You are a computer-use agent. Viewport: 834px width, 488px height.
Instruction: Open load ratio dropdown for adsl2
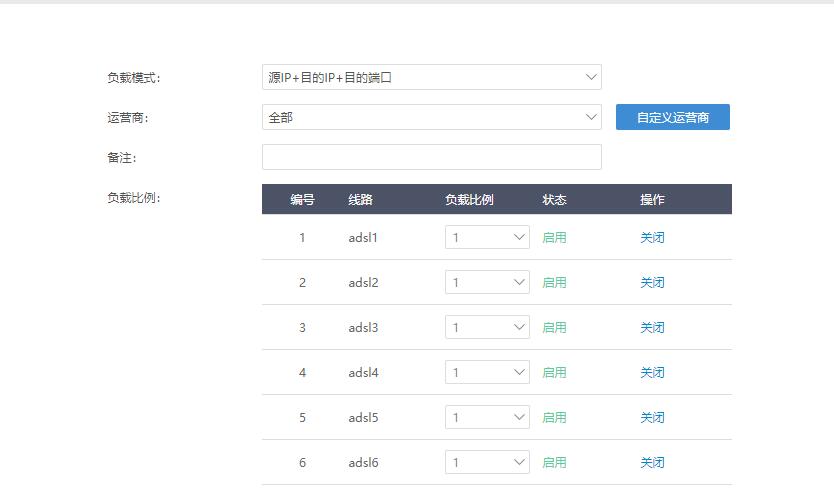[487, 282]
